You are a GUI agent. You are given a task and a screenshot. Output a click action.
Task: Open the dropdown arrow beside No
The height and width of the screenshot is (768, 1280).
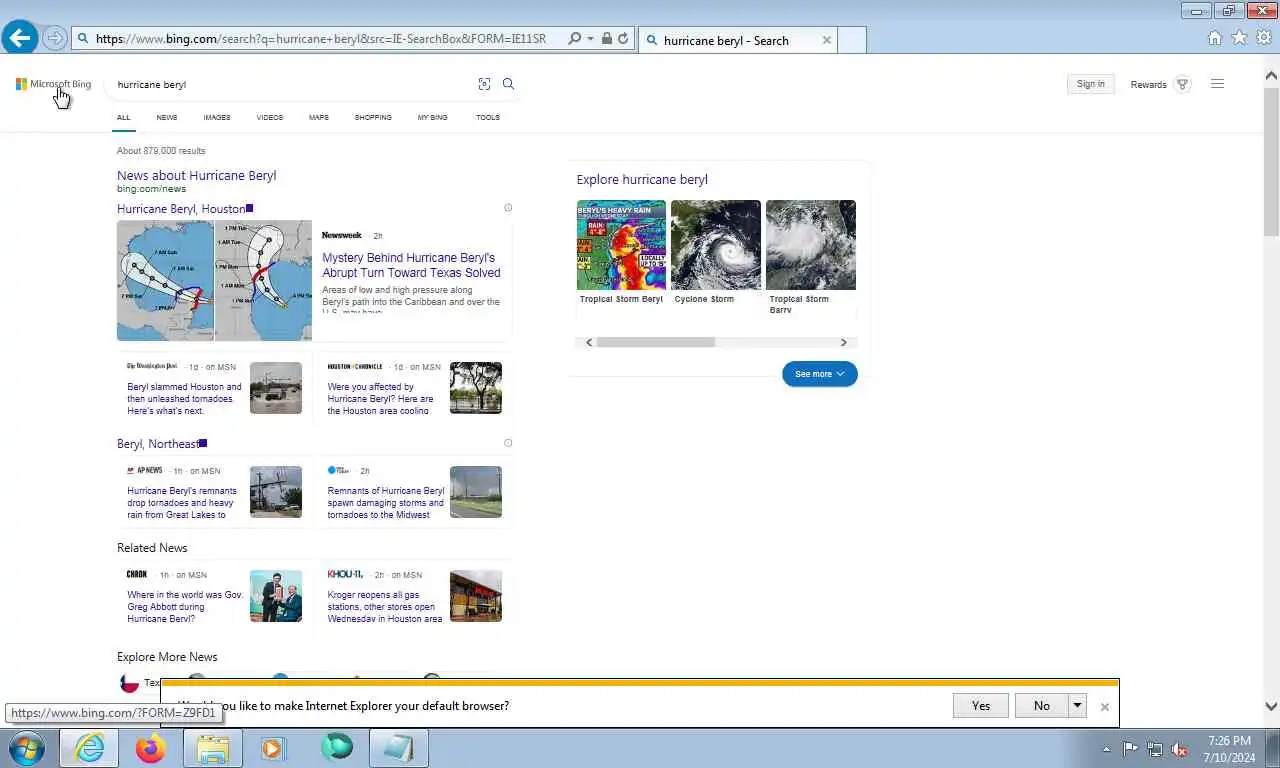[x=1077, y=706]
